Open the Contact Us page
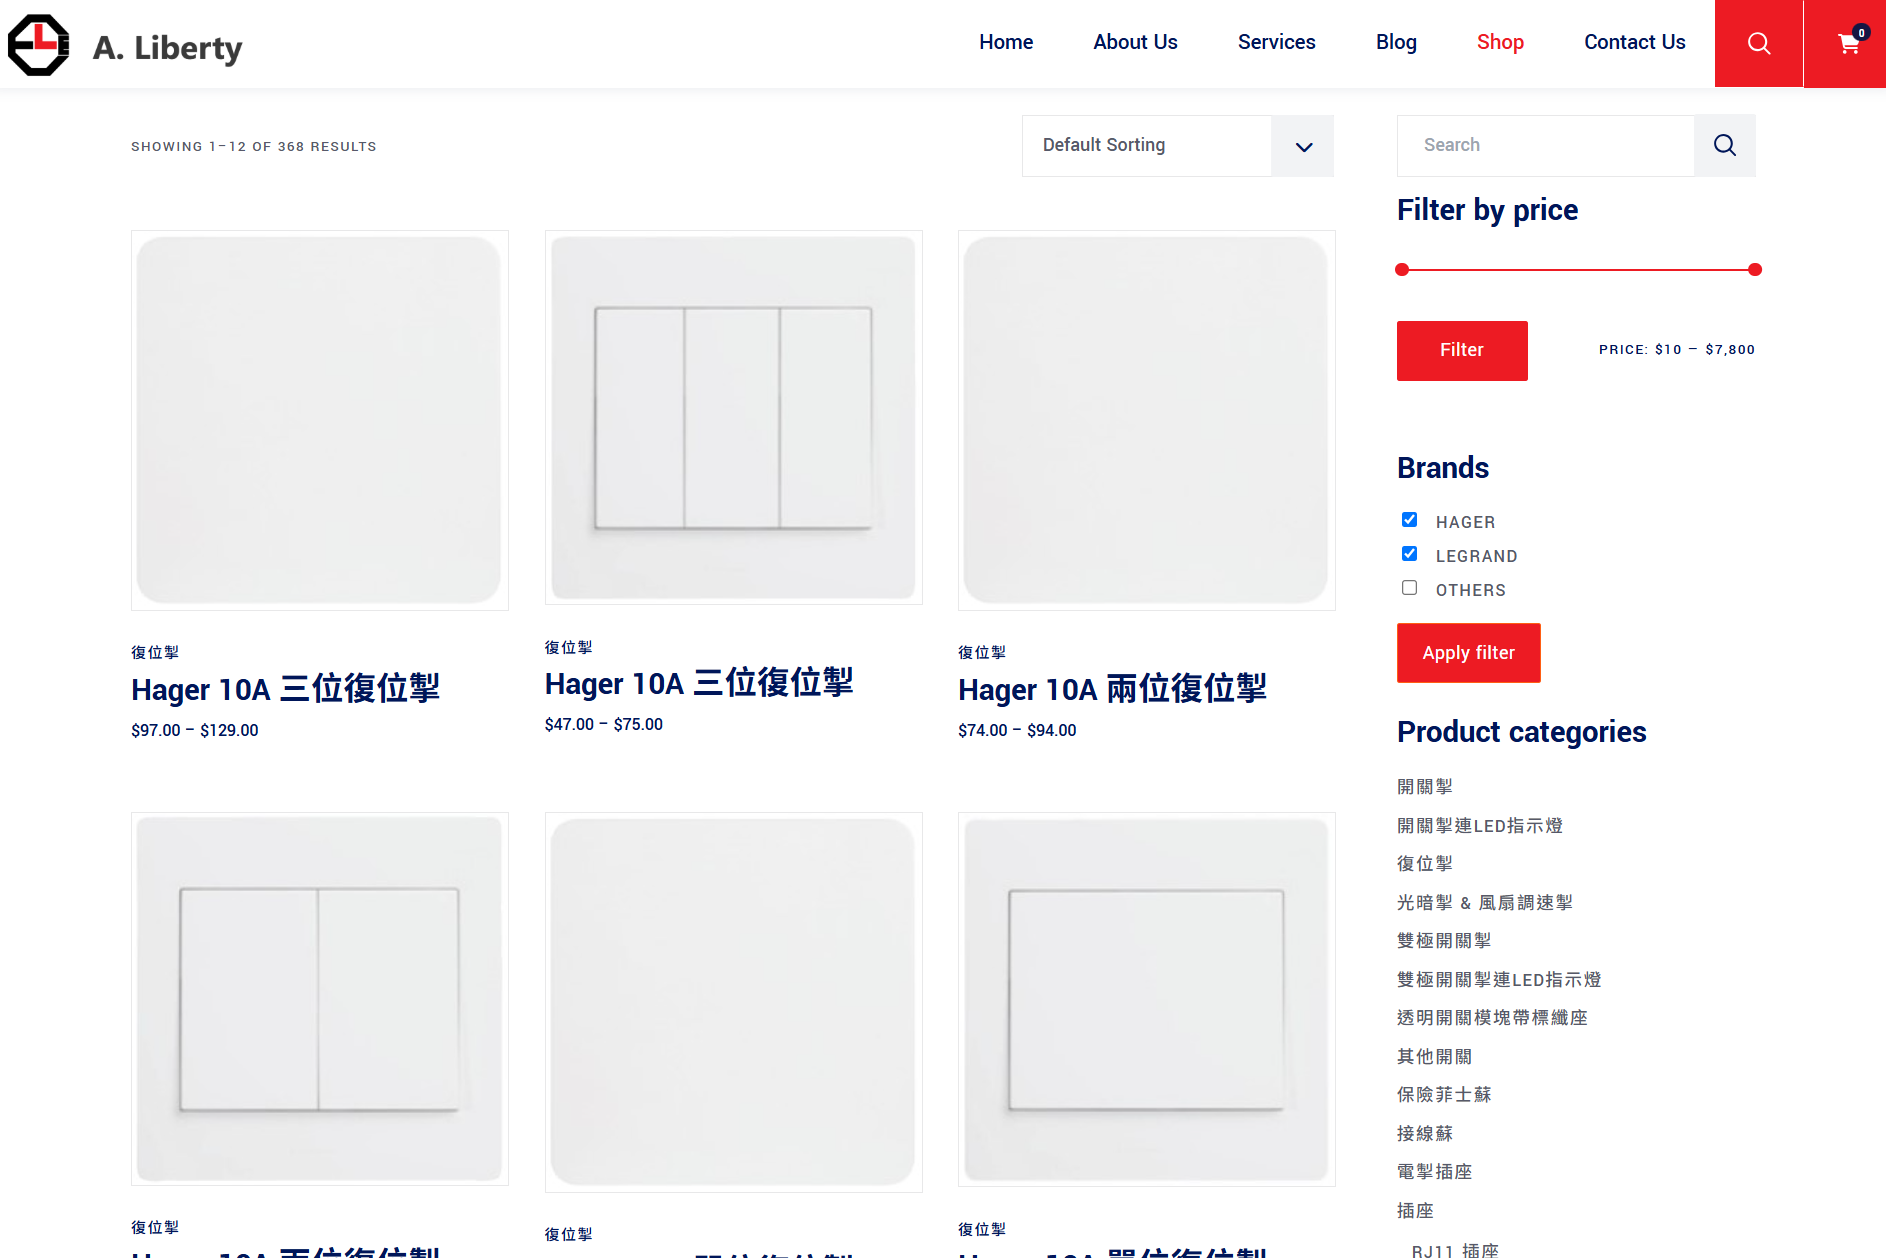Viewport: 1886px width, 1258px height. click(x=1634, y=42)
